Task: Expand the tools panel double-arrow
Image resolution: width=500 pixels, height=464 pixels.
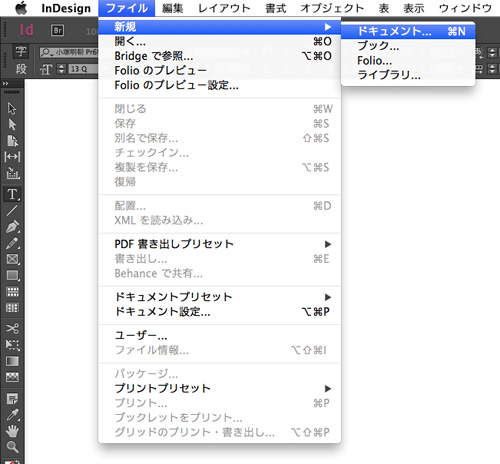Action: [5, 83]
